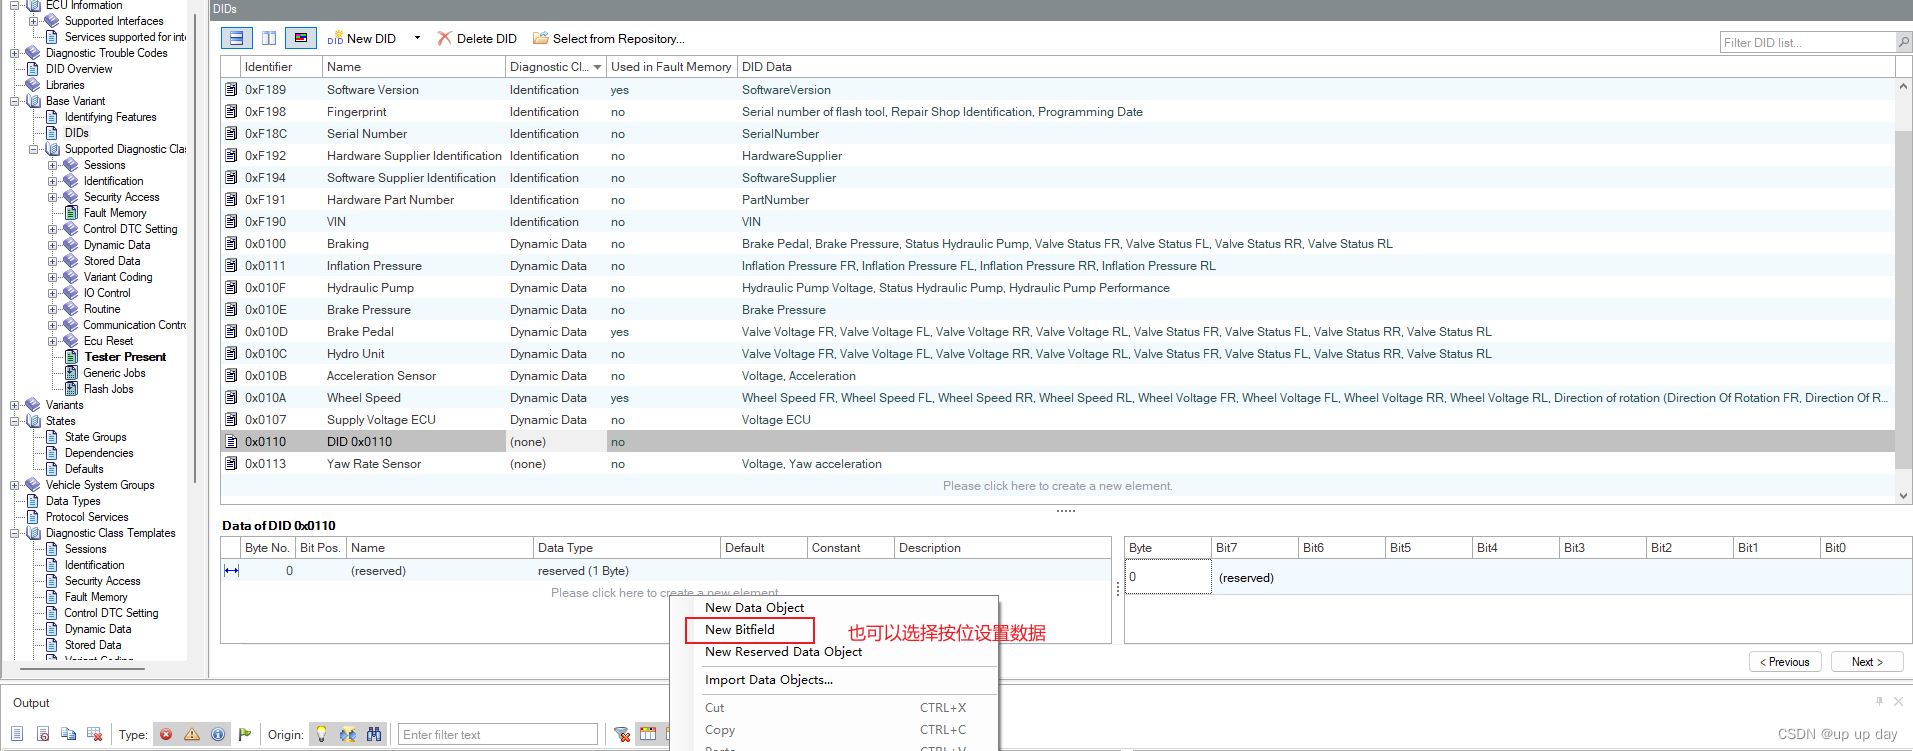Click the clear output messages icon

click(x=95, y=734)
